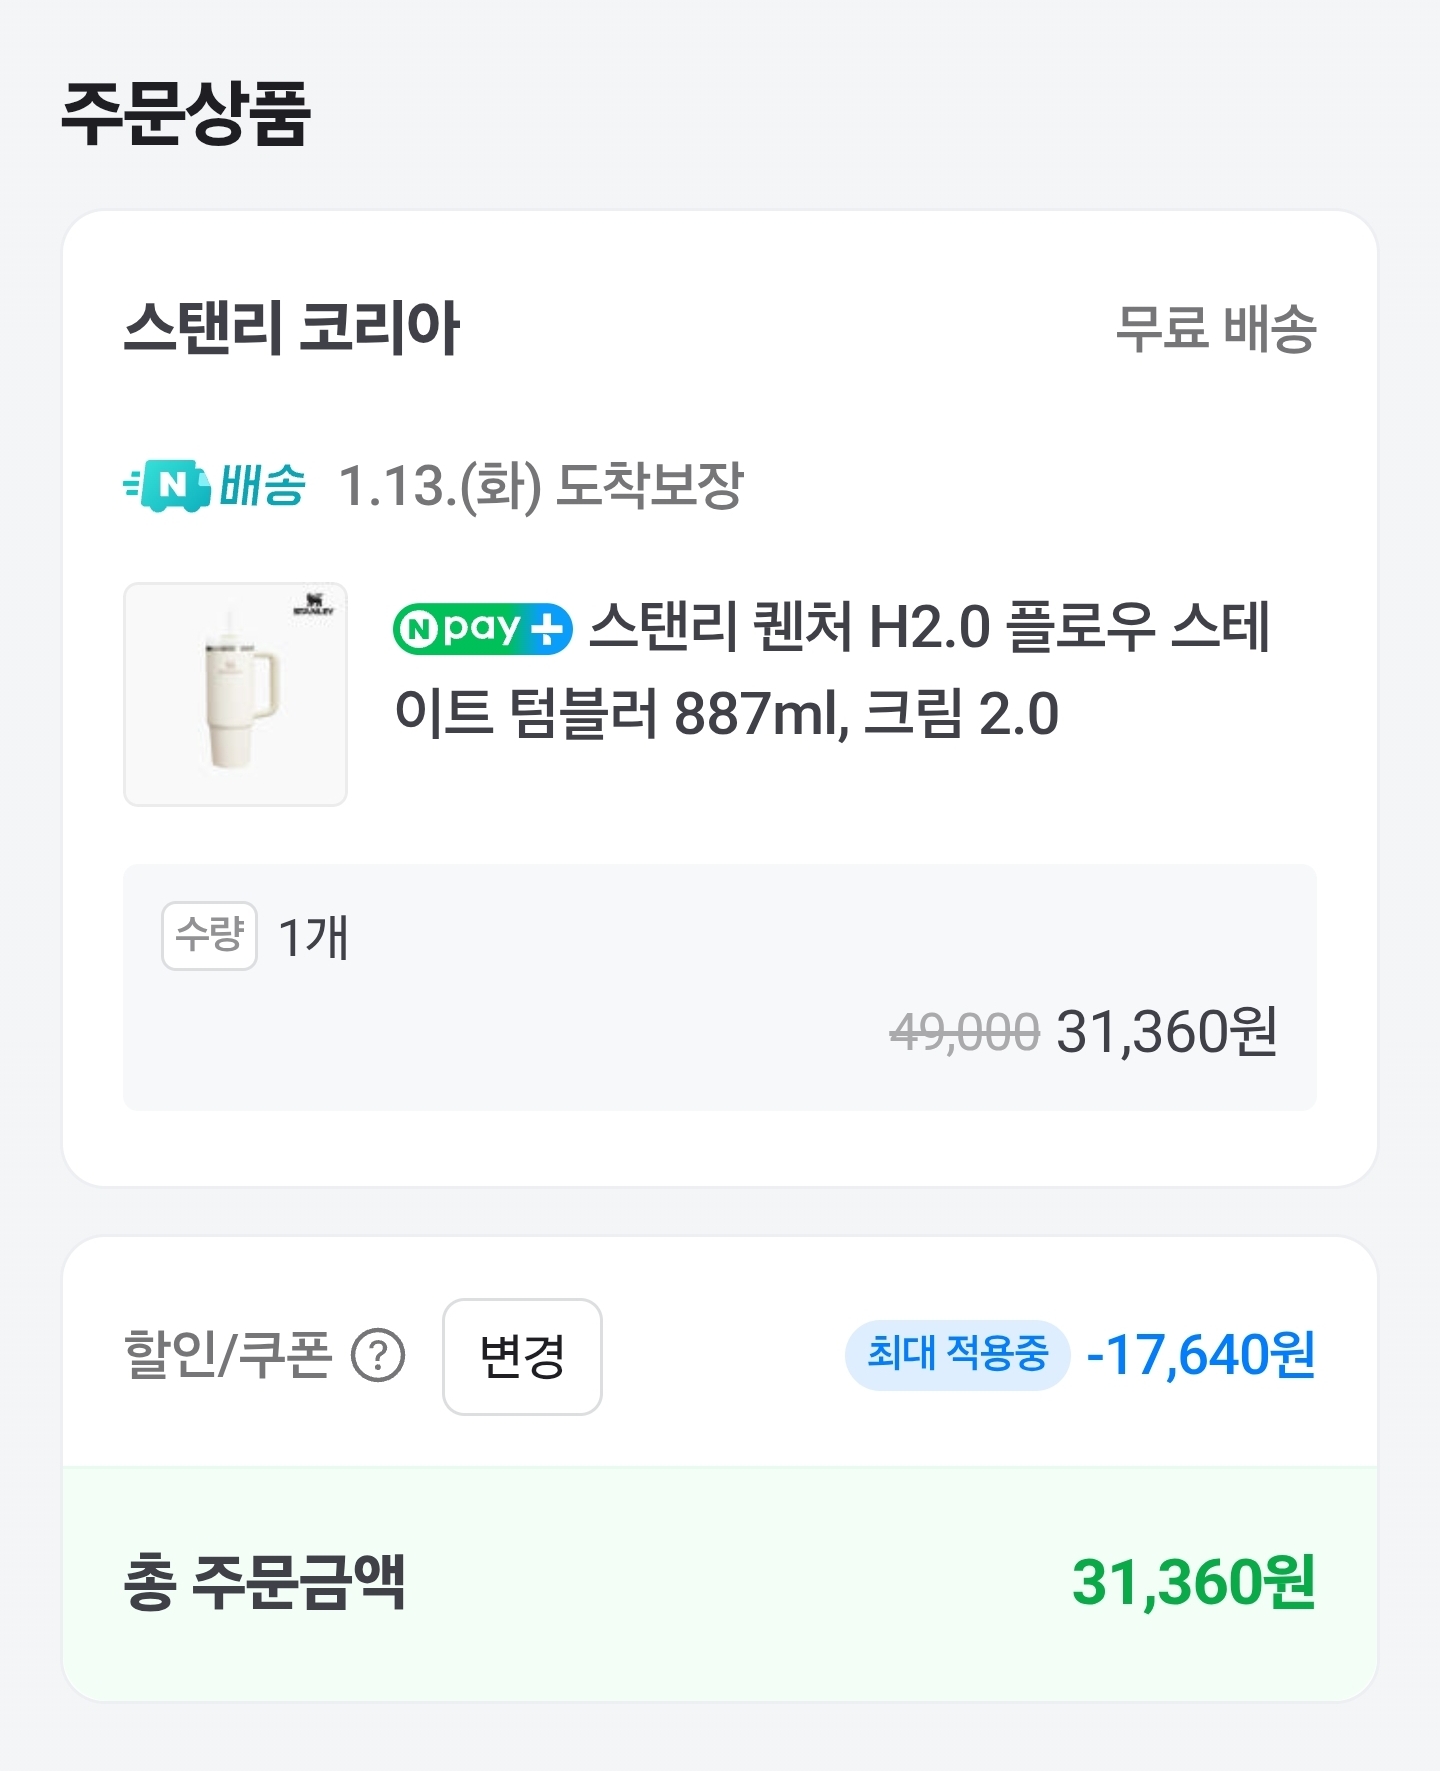
Task: Click the 무료 배송 shipping label
Action: pyautogui.click(x=1215, y=329)
